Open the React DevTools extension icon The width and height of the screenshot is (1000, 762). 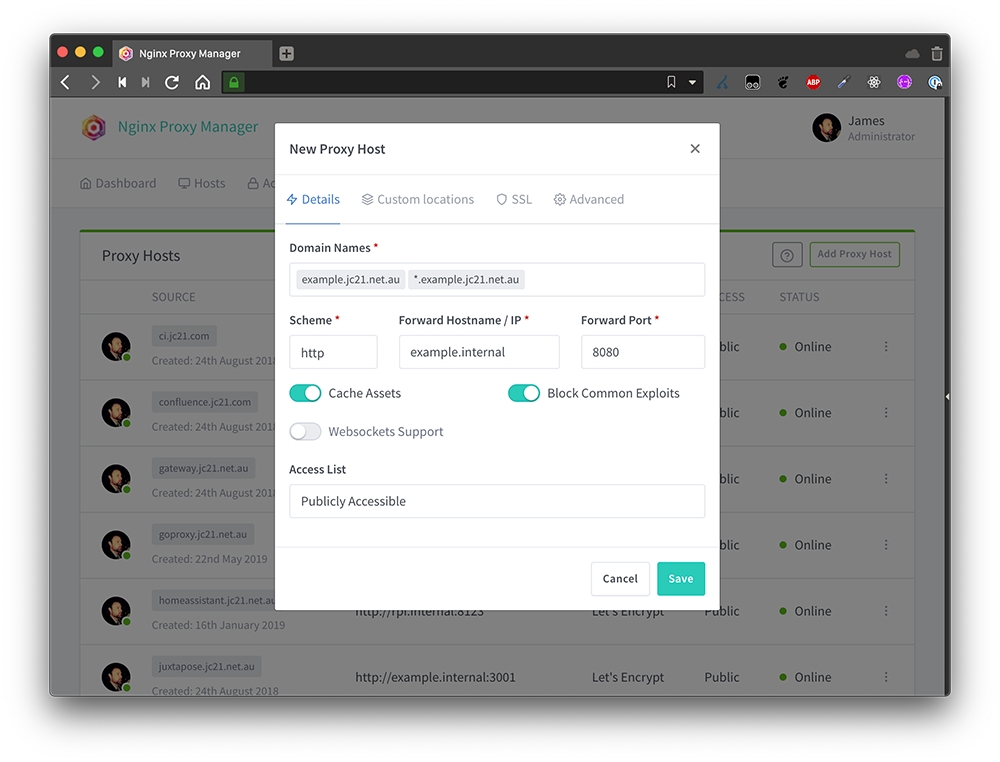point(874,83)
